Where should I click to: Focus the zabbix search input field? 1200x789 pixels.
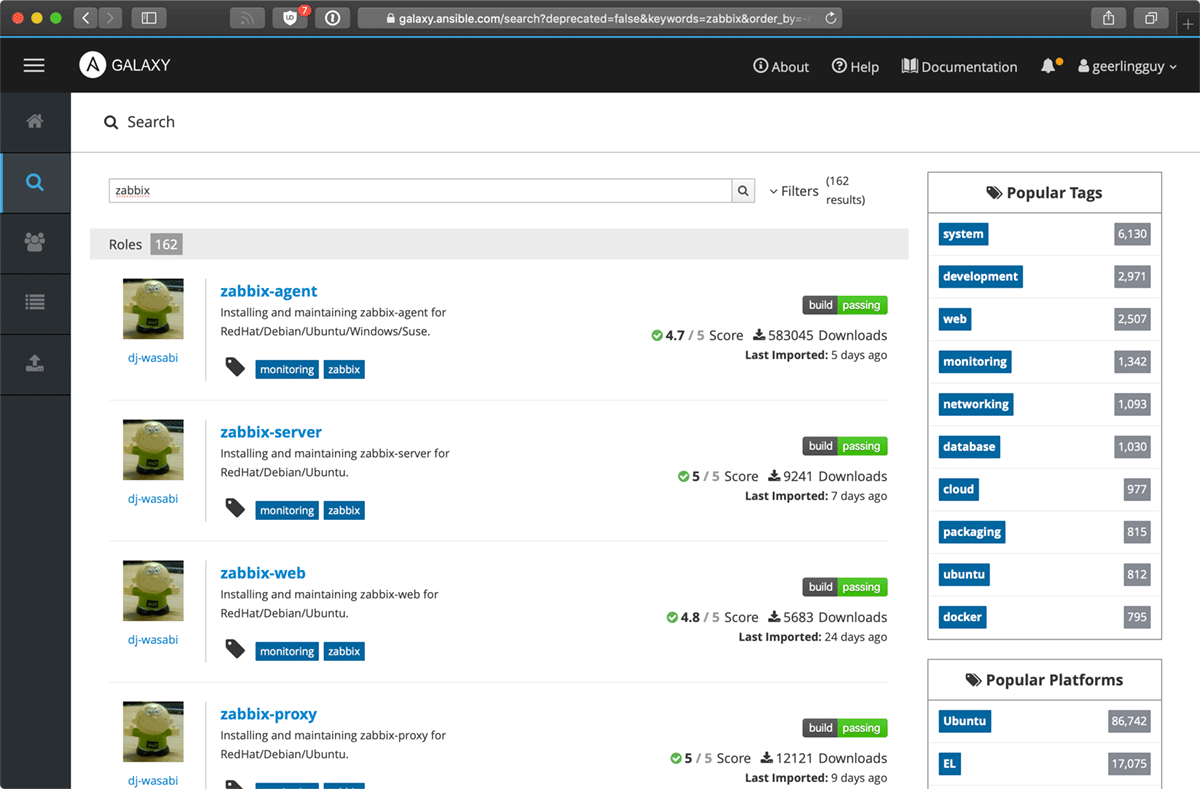[x=420, y=190]
